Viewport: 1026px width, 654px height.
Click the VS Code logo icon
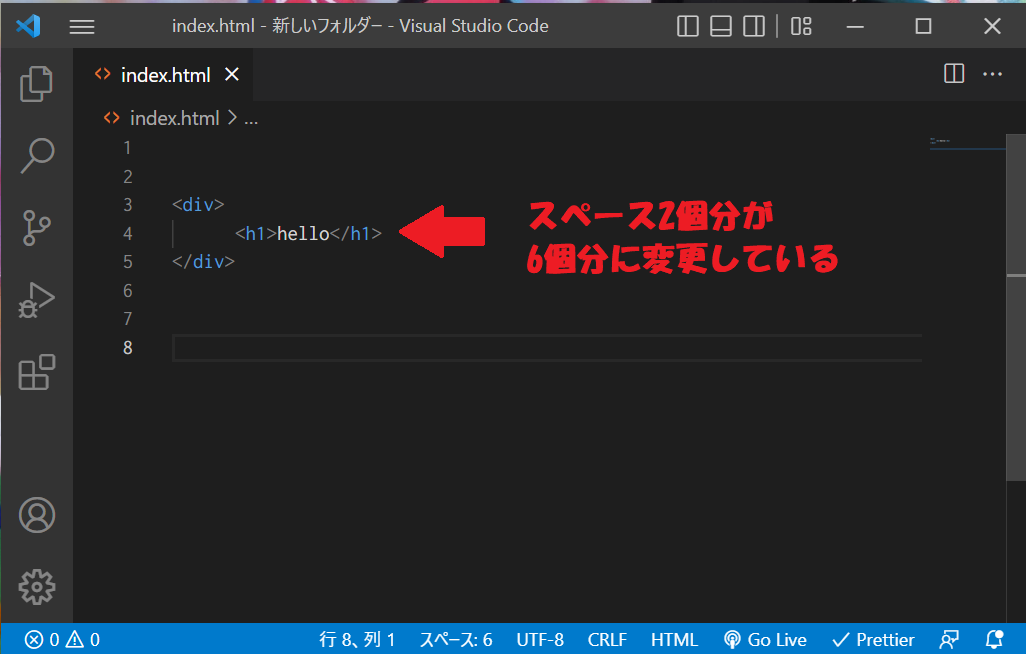click(x=29, y=26)
